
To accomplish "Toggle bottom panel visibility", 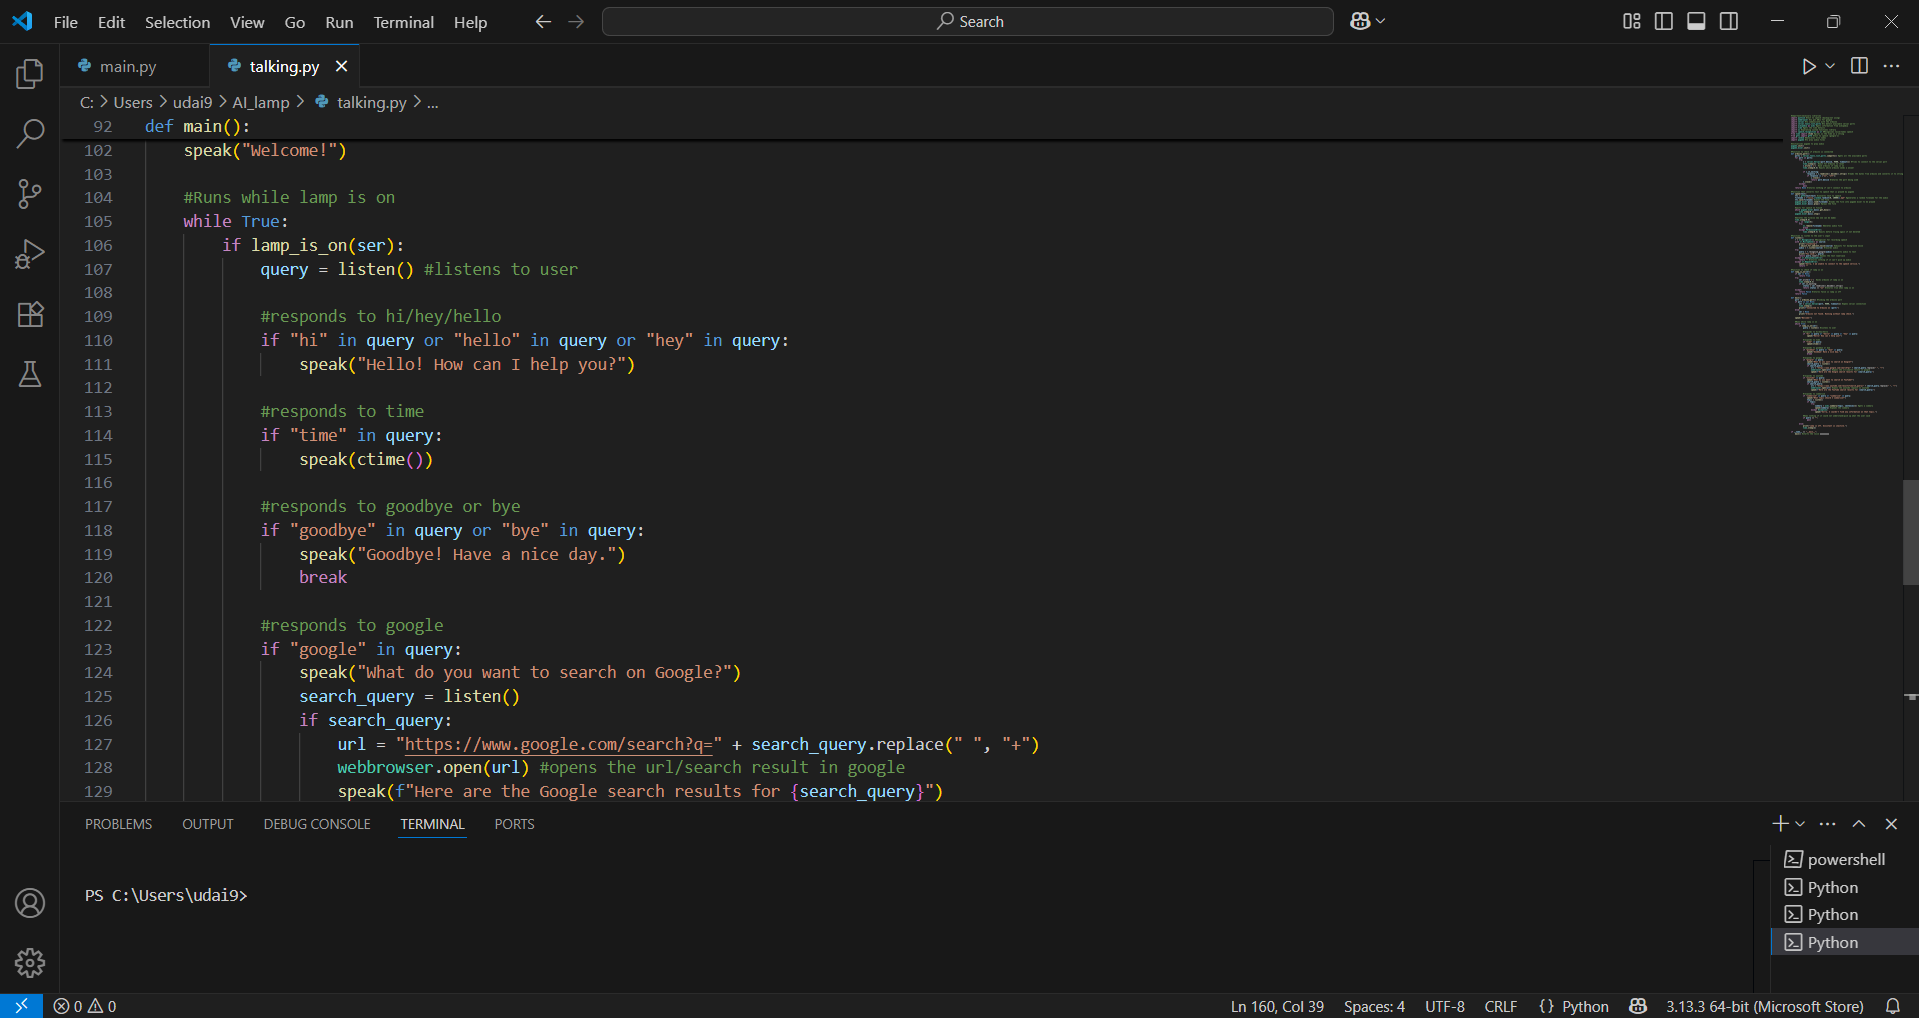I will pos(1696,21).
